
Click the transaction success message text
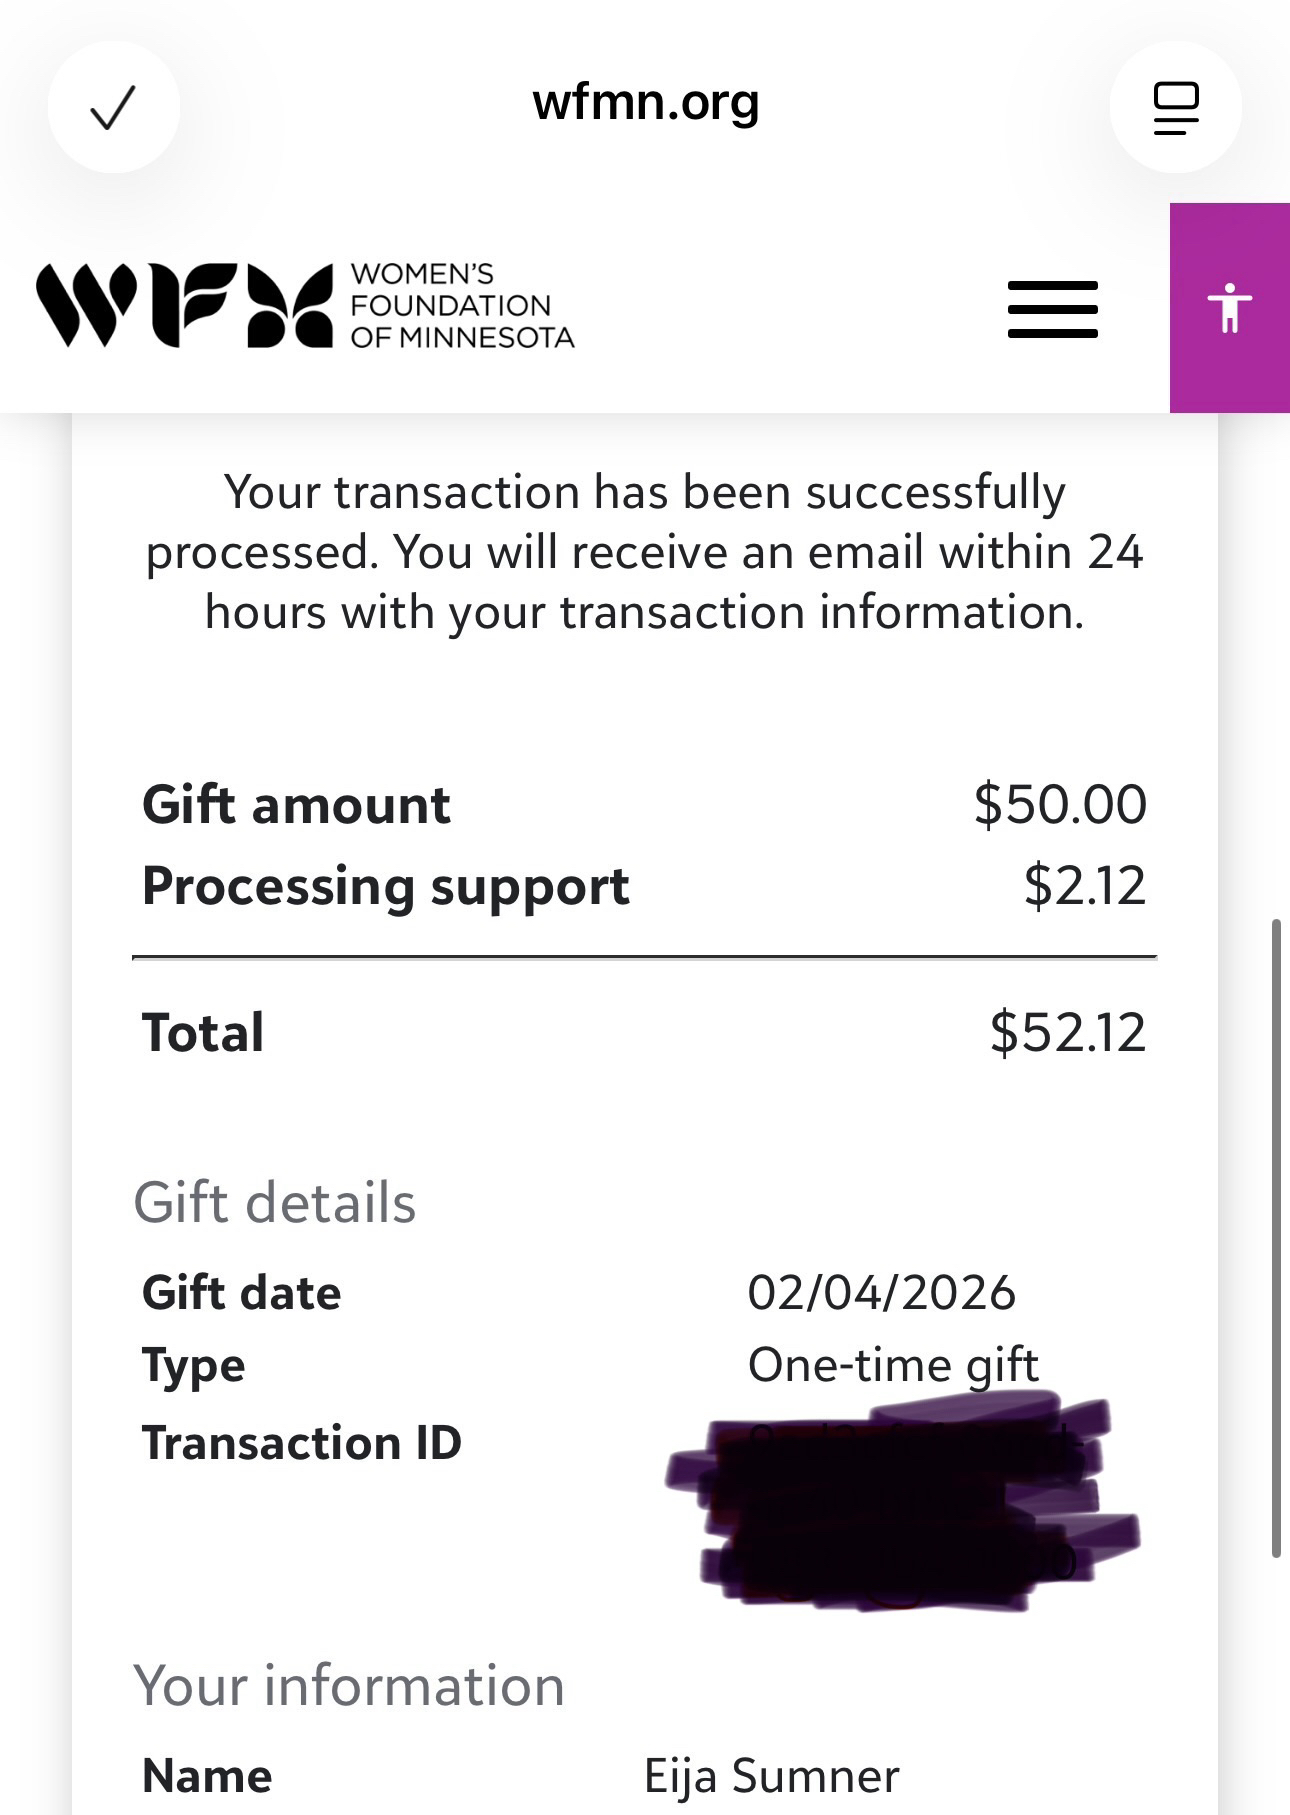pyautogui.click(x=645, y=552)
